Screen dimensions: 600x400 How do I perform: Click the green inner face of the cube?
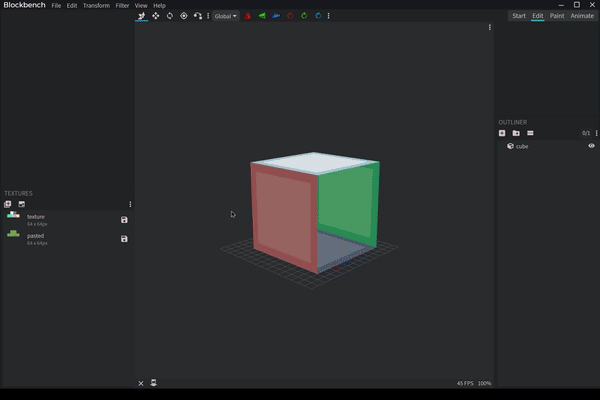[347, 203]
